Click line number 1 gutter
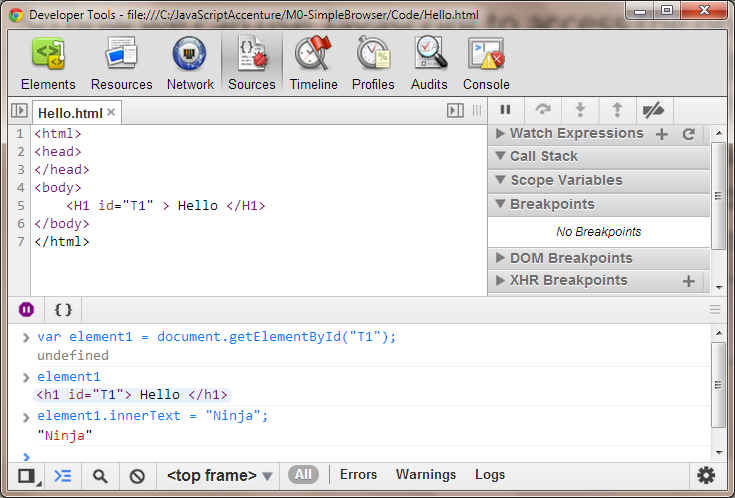Screen dimensions: 735x498 click(x=20, y=134)
